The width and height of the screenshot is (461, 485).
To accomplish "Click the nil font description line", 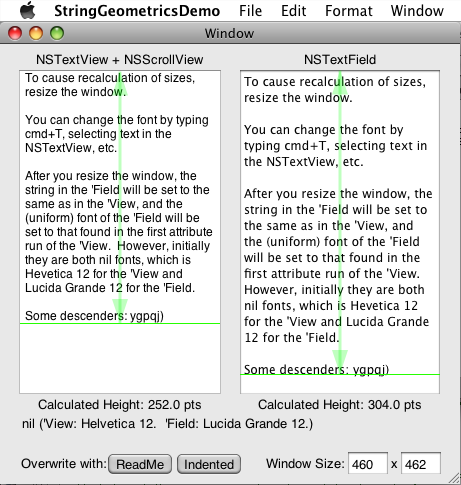I will coord(168,424).
